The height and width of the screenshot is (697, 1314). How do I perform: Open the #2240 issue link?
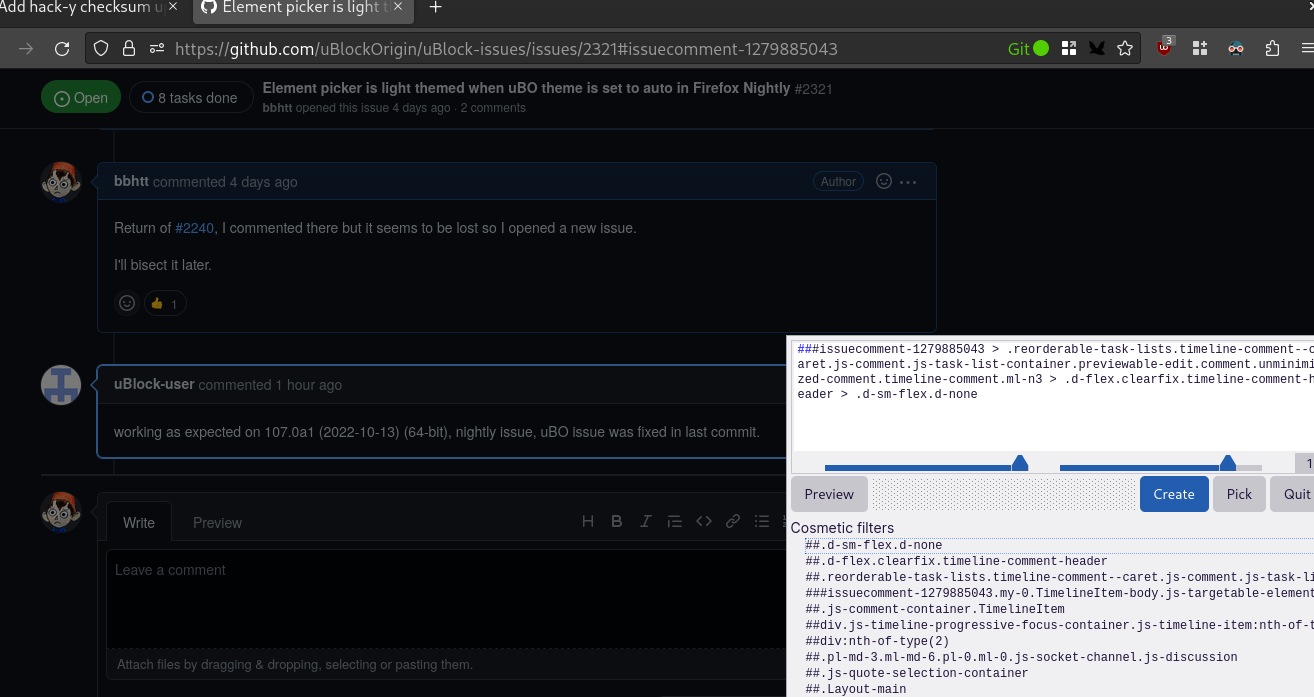point(194,227)
